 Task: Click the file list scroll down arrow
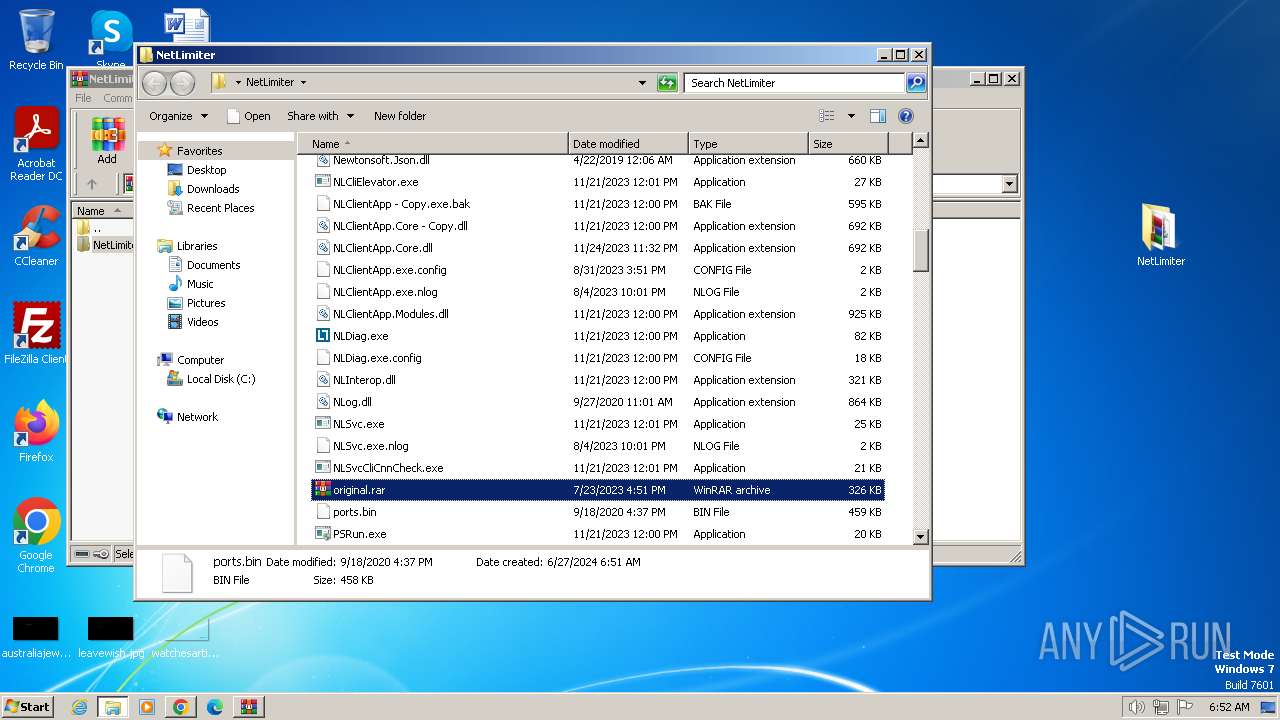(921, 537)
